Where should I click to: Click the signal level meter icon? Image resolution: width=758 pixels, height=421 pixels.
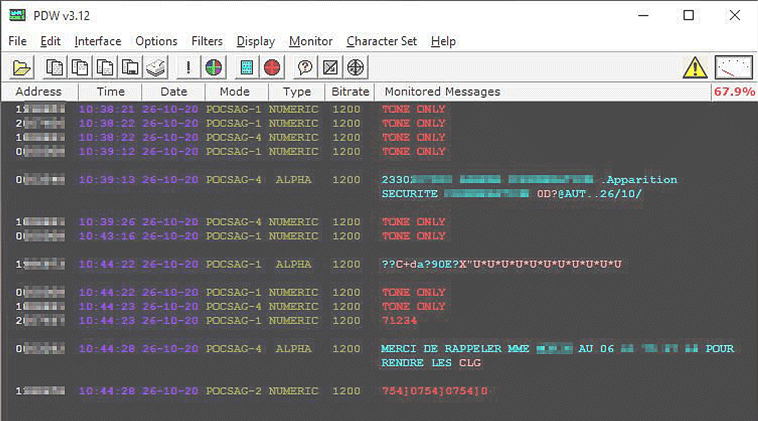coord(734,67)
